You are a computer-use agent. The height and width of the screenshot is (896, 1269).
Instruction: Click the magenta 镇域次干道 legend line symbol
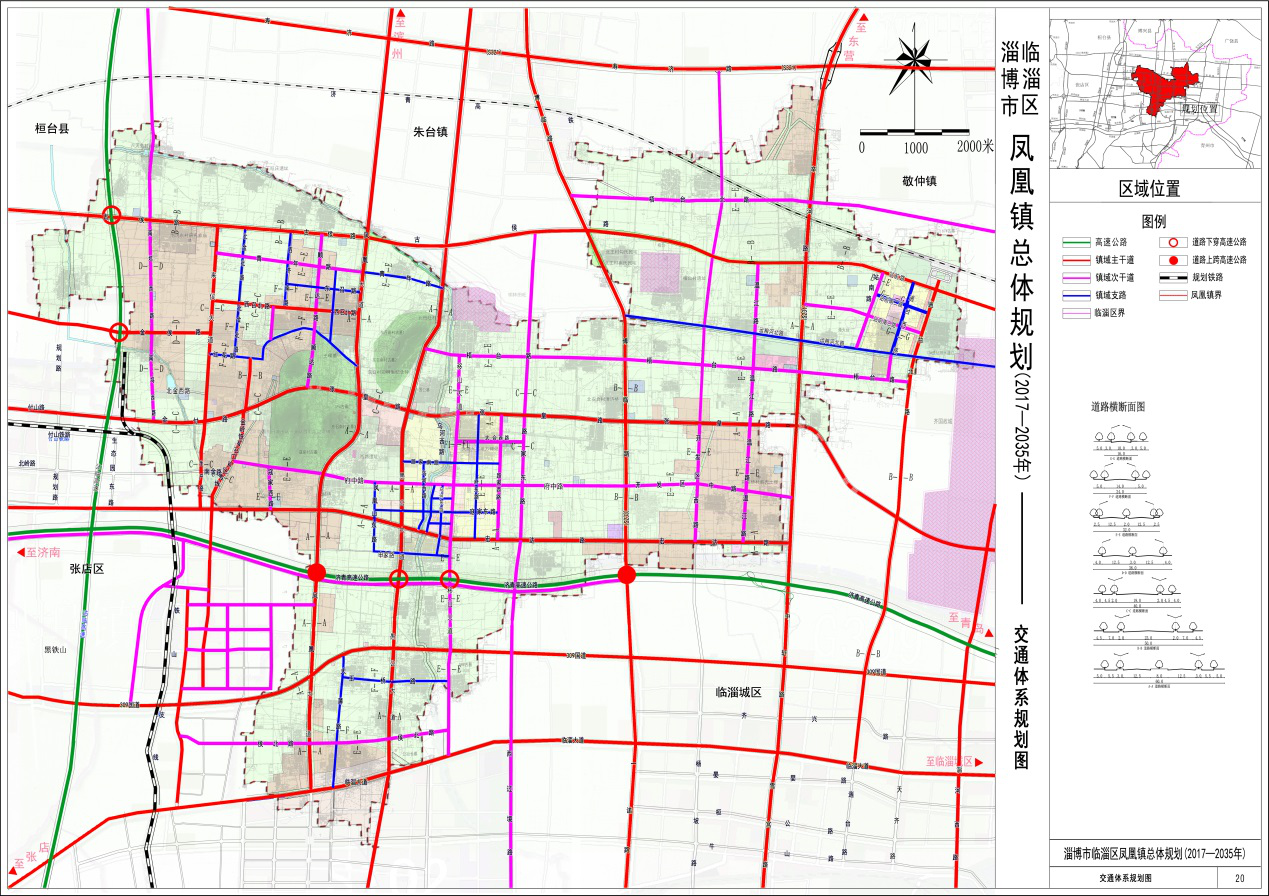pos(1074,276)
